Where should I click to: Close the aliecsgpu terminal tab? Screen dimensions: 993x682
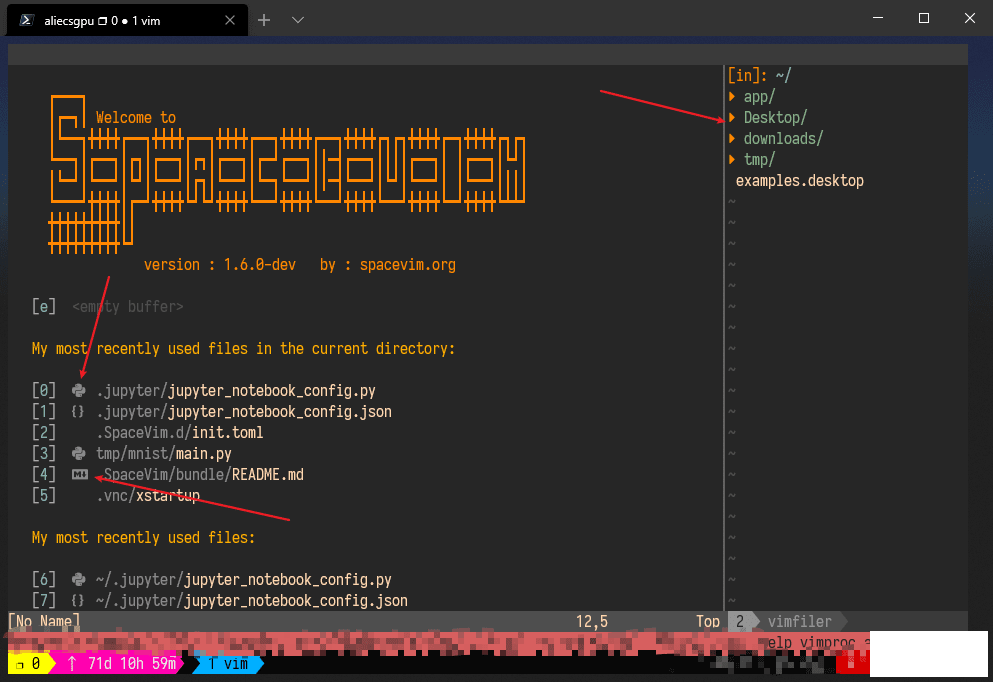(x=230, y=20)
